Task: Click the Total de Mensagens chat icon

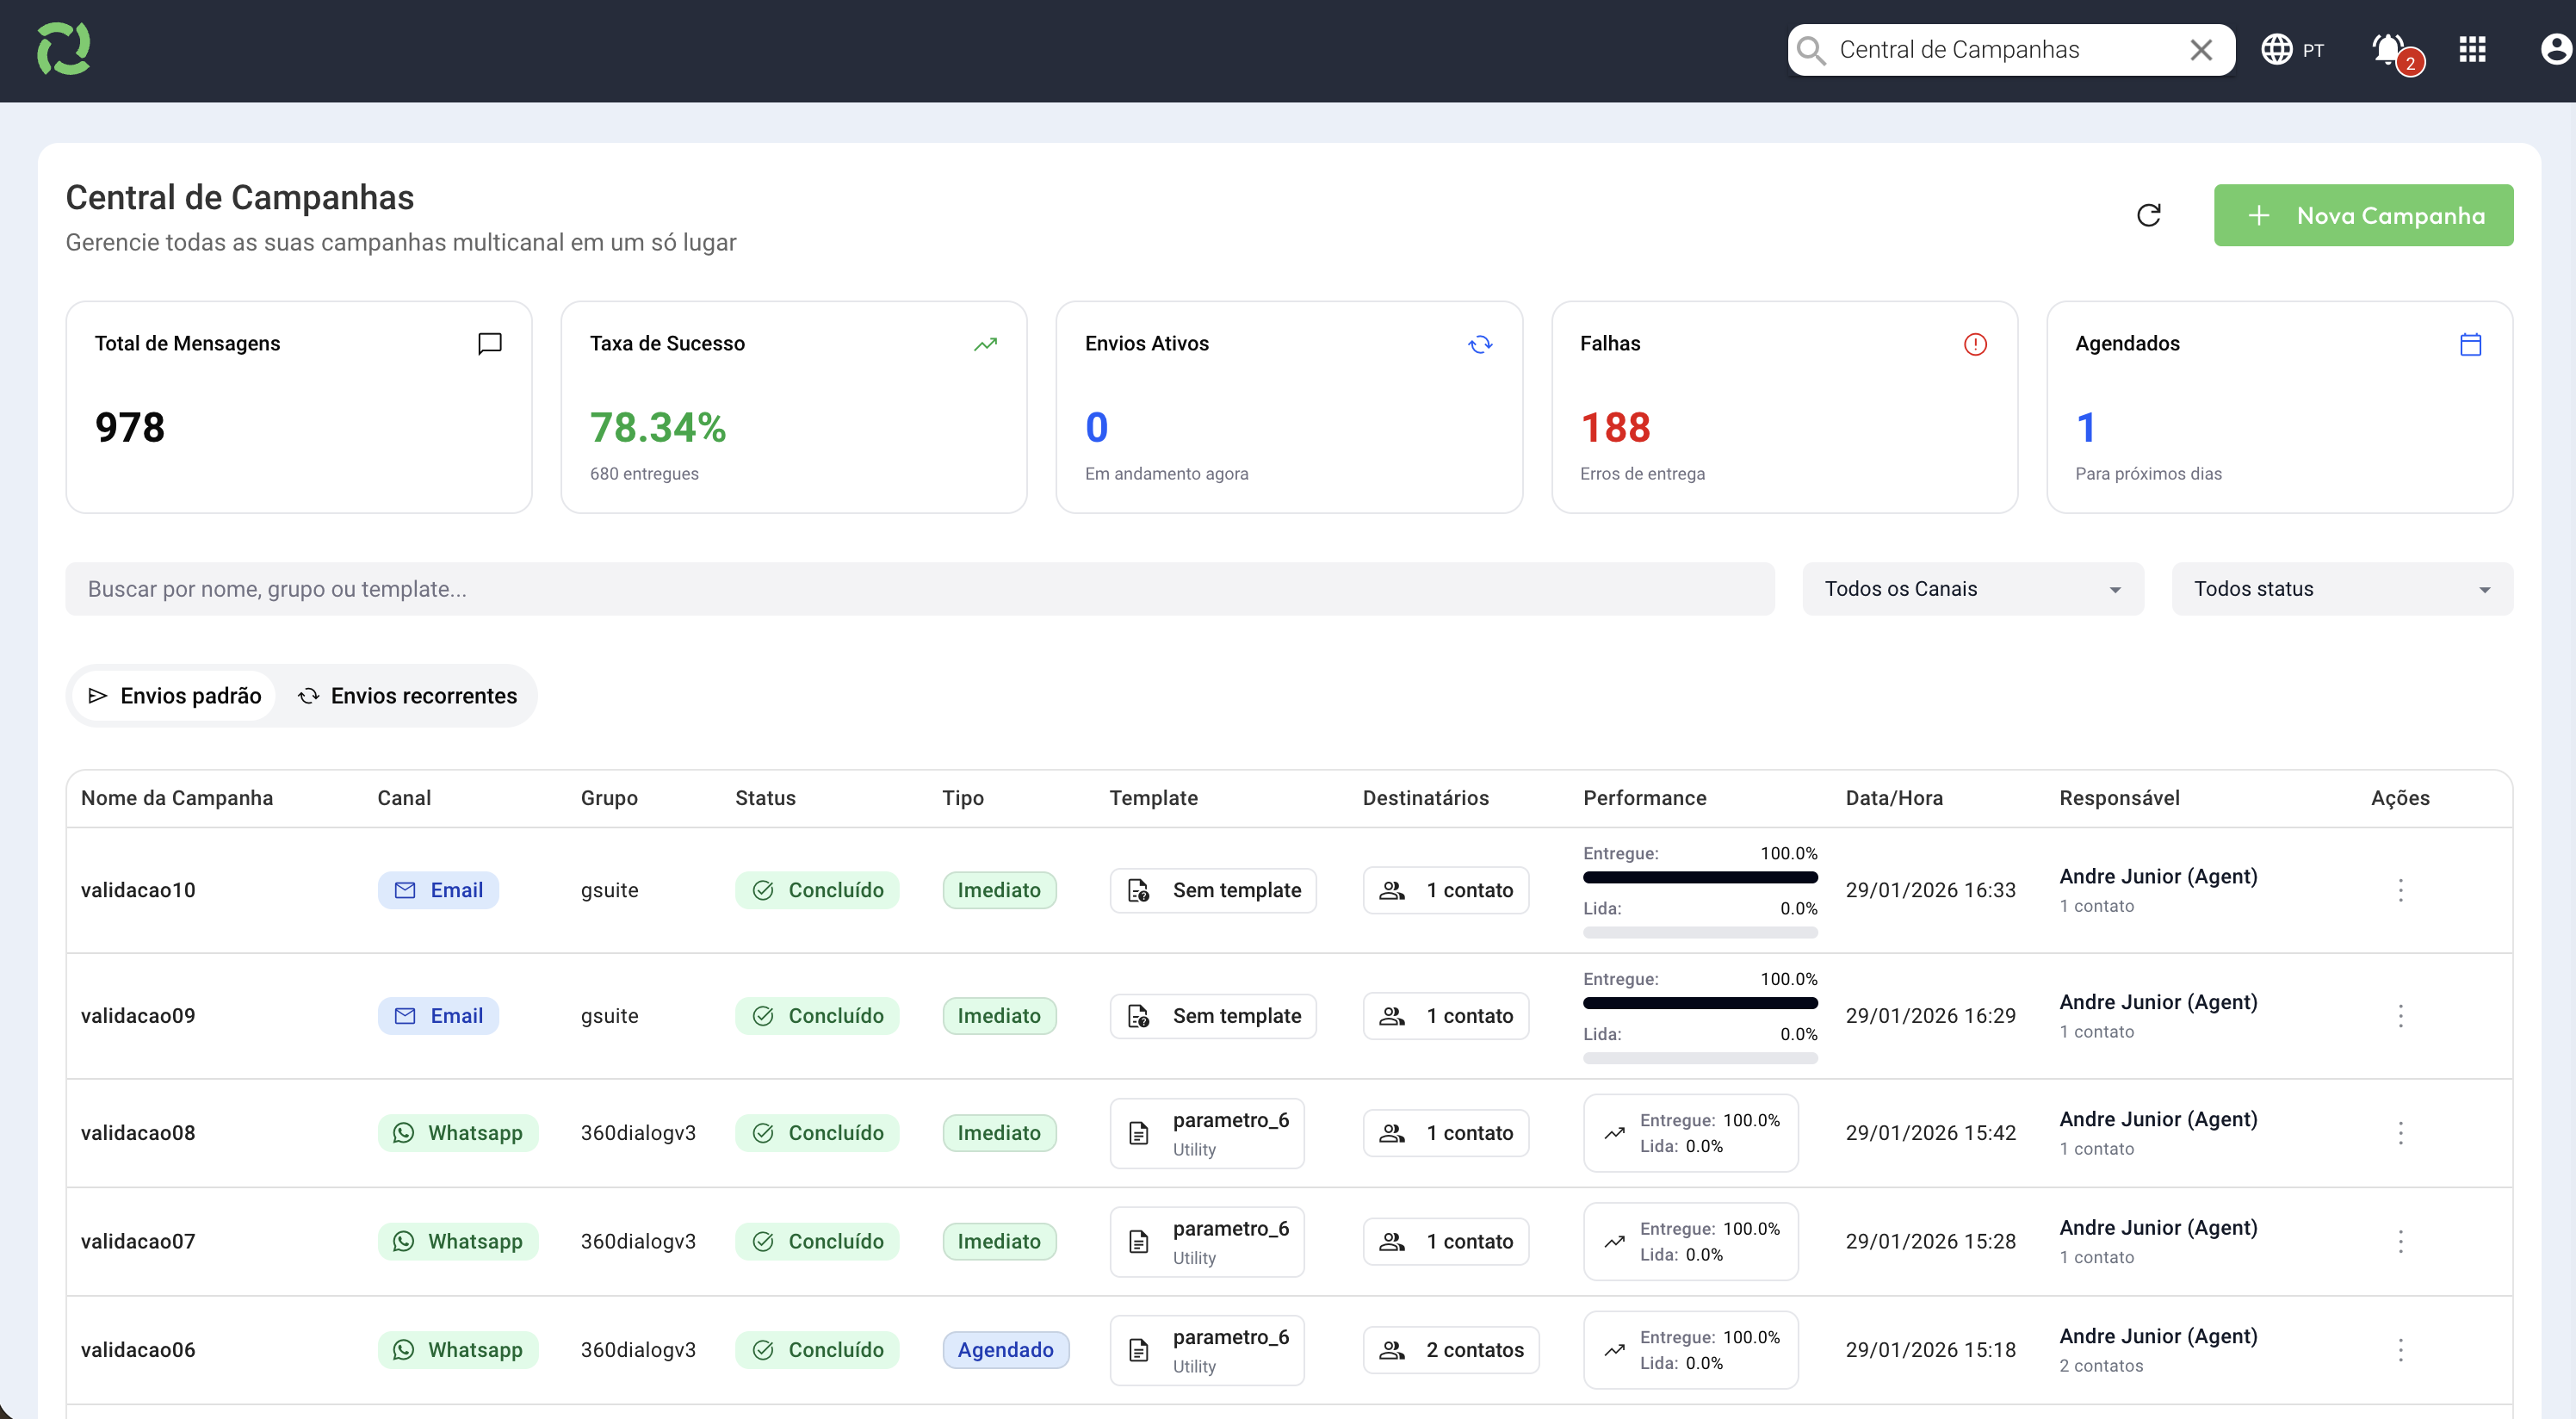Action: coord(490,344)
